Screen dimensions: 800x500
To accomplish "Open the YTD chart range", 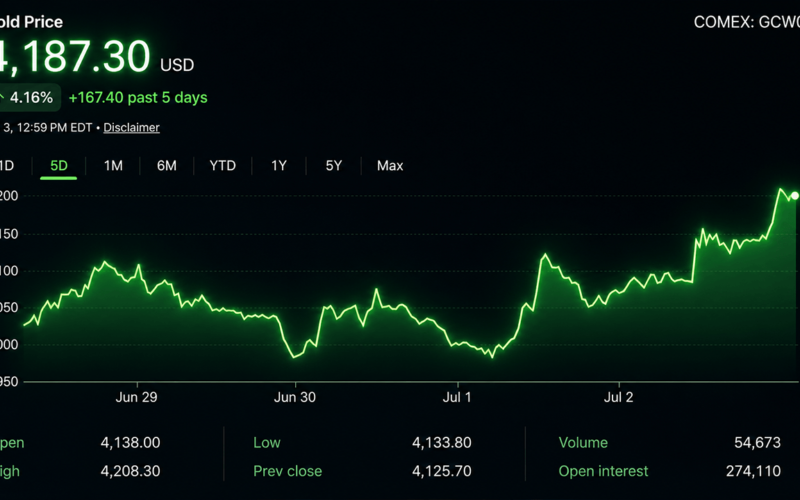I will point(223,166).
